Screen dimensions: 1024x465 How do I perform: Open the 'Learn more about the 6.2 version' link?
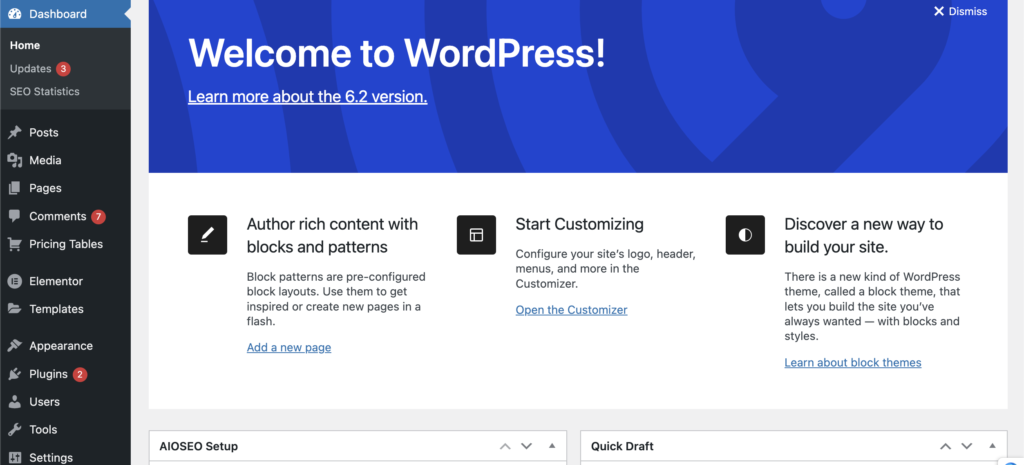307,97
